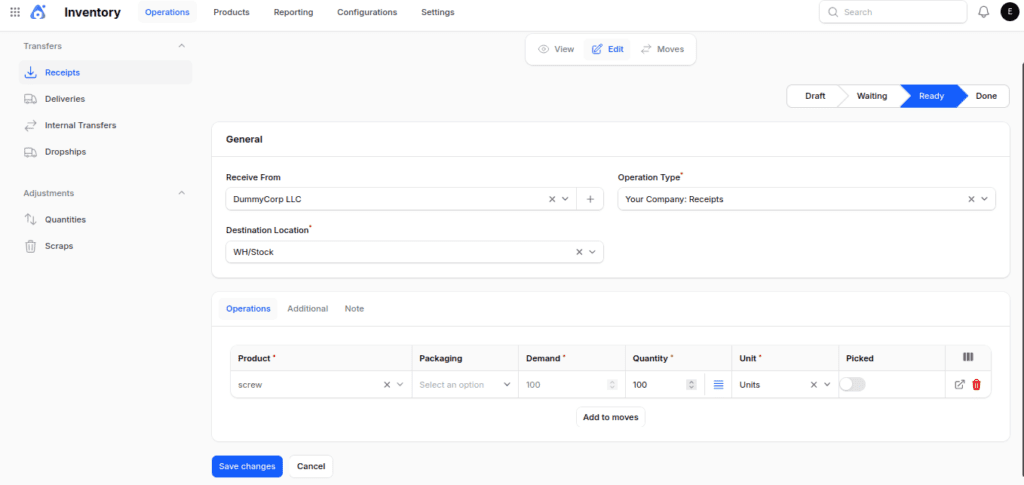The width and height of the screenshot is (1024, 485).
Task: Click the Scraps trash bin icon
Action: pyautogui.click(x=30, y=246)
